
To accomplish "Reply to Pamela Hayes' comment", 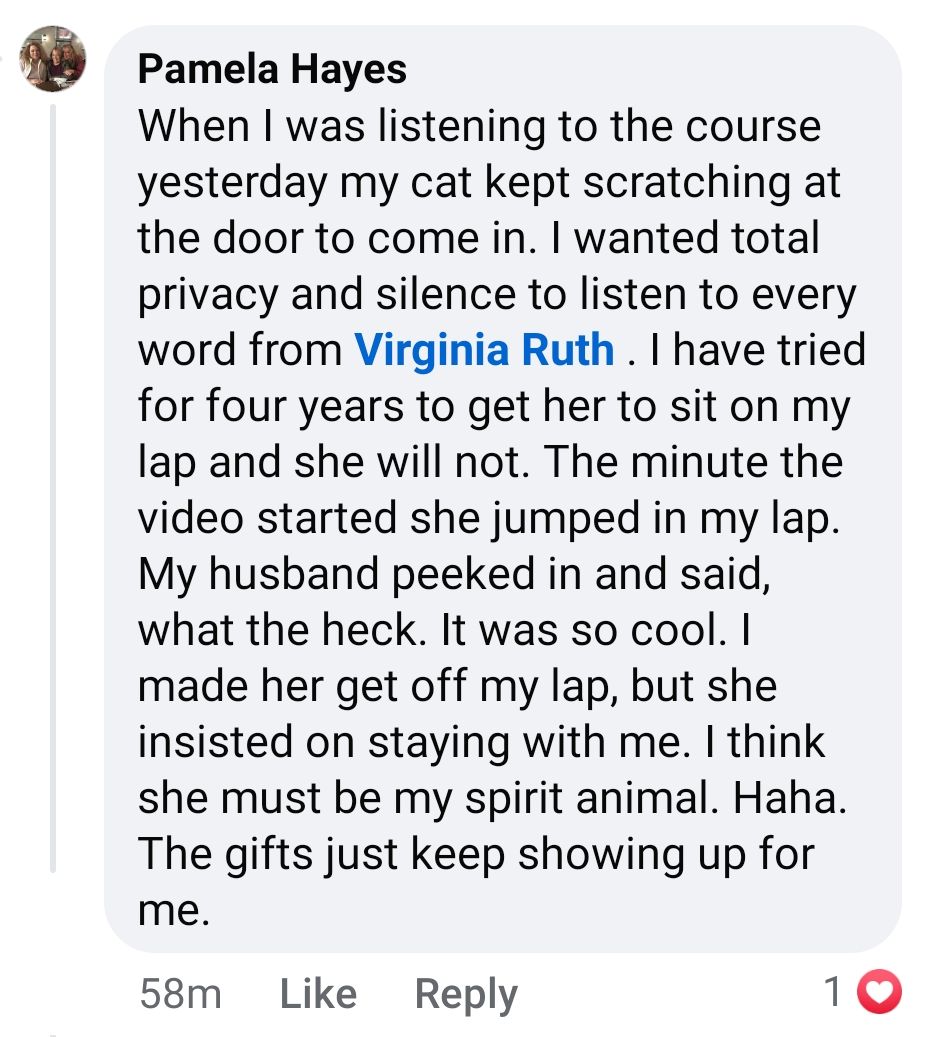I will (x=466, y=993).
